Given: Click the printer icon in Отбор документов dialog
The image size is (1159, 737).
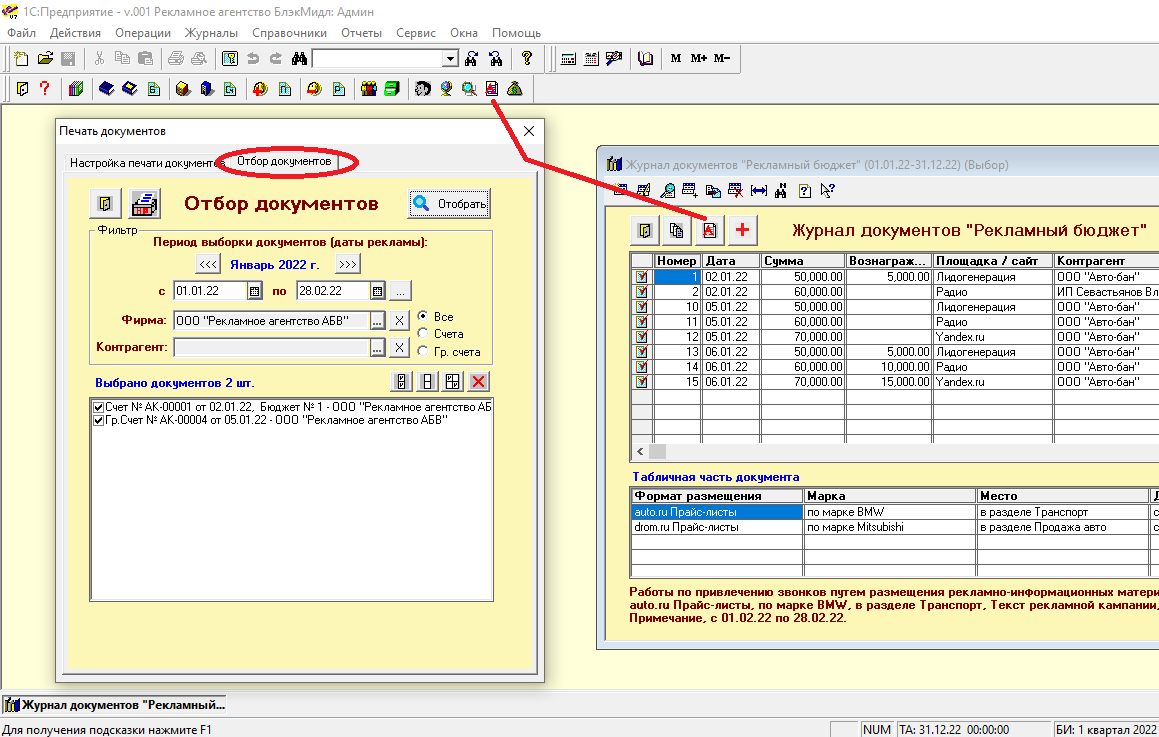Looking at the screenshot, I should coord(145,203).
